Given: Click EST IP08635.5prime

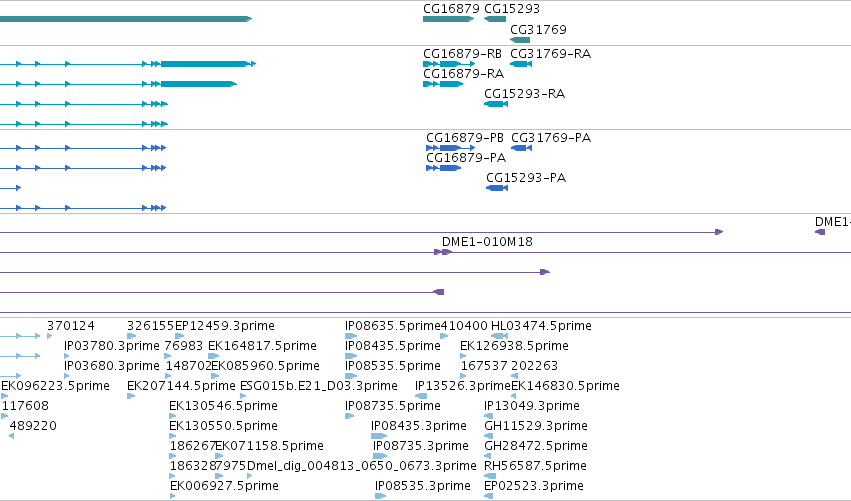Looking at the screenshot, I should click(x=393, y=326).
